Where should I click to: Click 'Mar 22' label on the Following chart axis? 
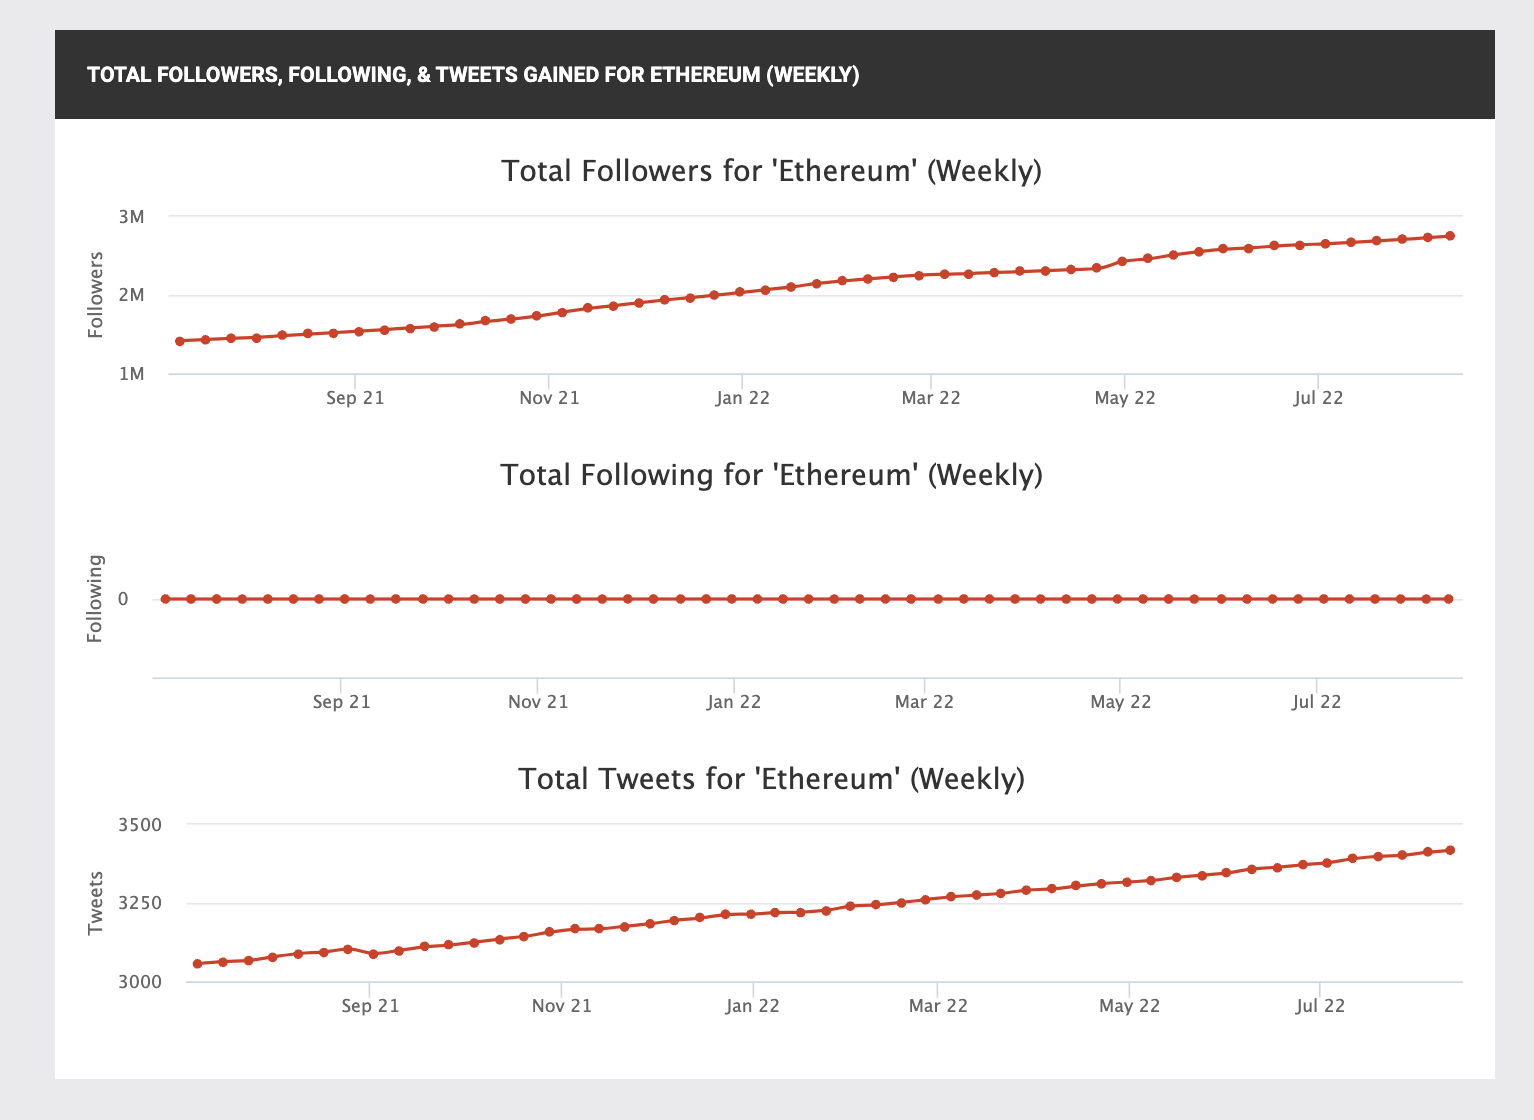(924, 702)
